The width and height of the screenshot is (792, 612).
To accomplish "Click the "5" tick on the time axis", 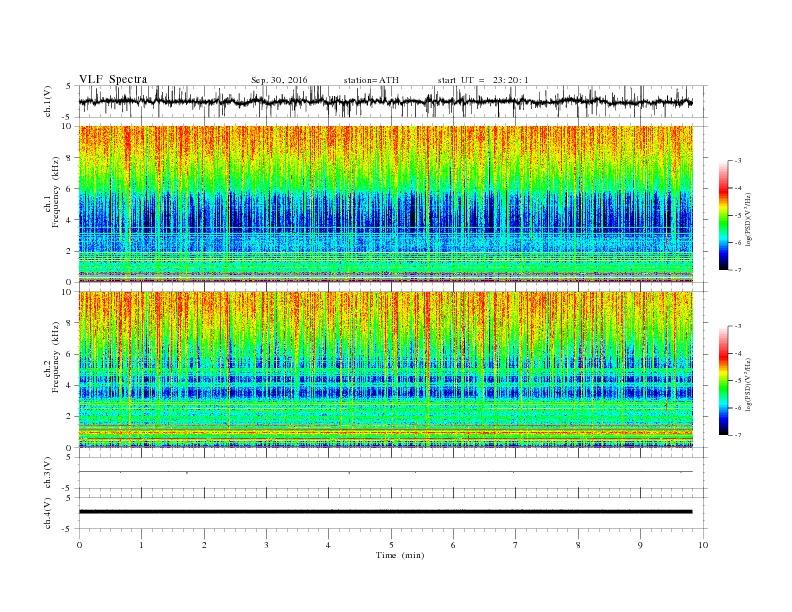I will pyautogui.click(x=391, y=545).
